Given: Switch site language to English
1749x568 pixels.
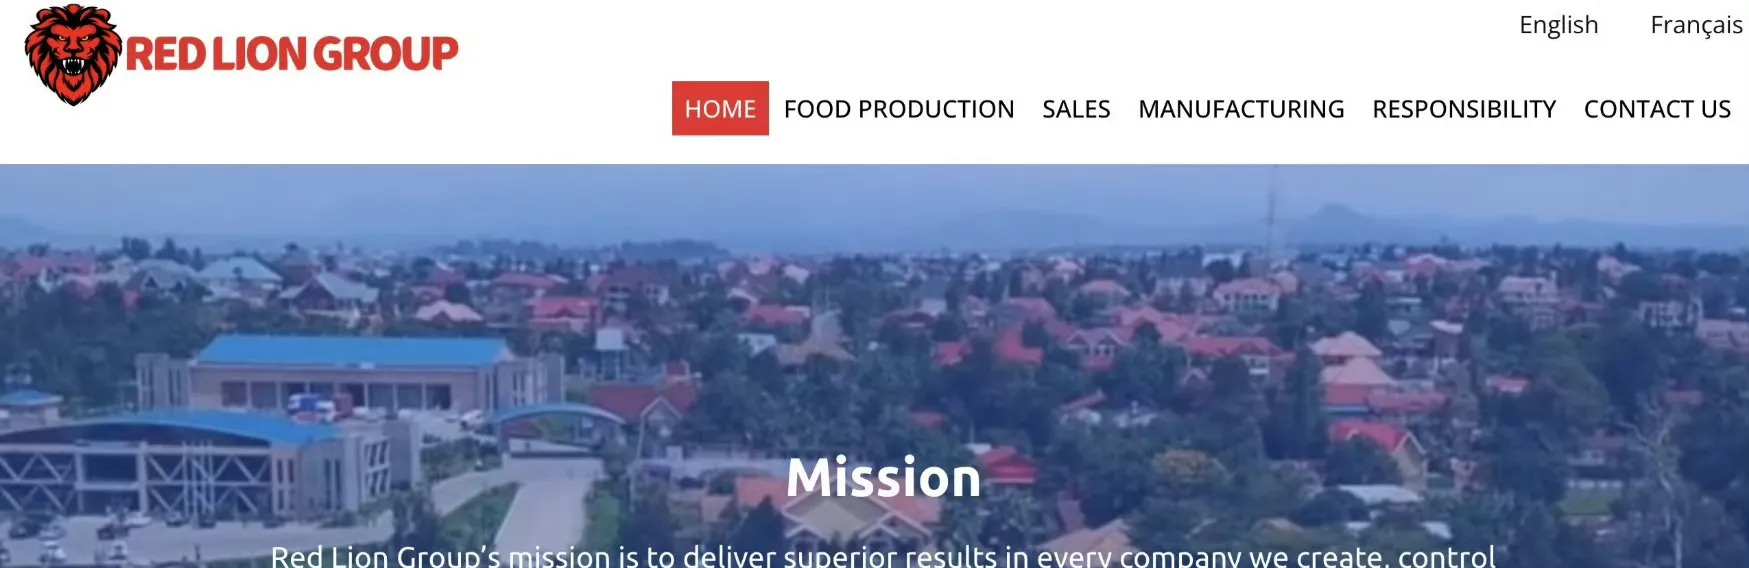Looking at the screenshot, I should point(1558,25).
